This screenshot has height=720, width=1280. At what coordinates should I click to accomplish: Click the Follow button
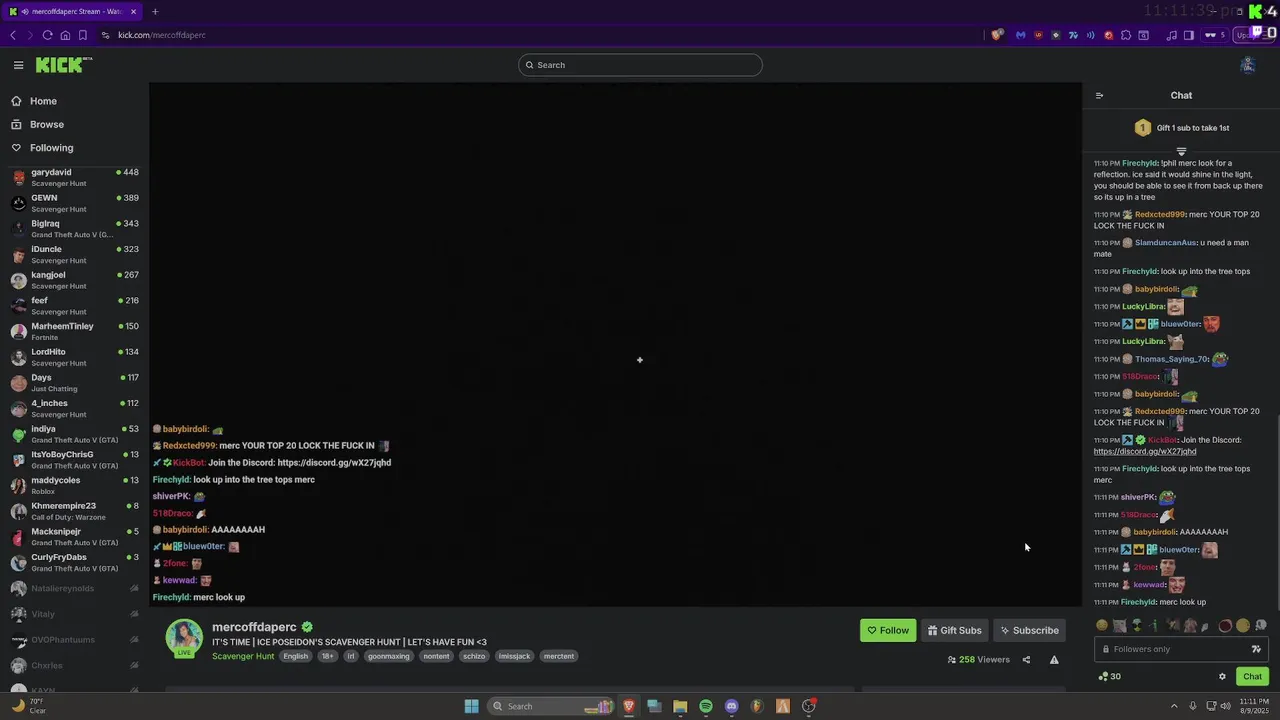pos(888,630)
